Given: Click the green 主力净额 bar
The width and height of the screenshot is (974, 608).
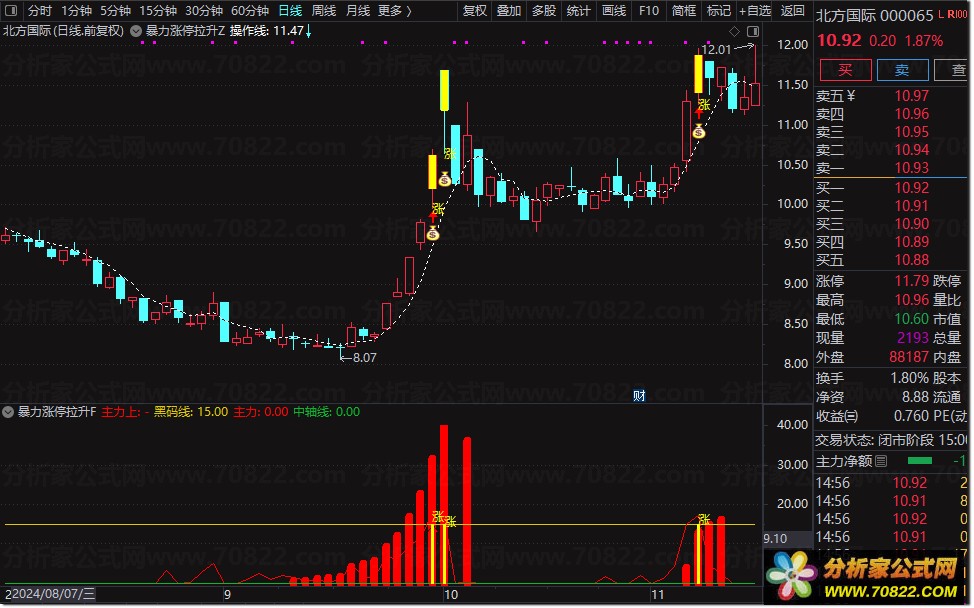Looking at the screenshot, I should tap(920, 461).
